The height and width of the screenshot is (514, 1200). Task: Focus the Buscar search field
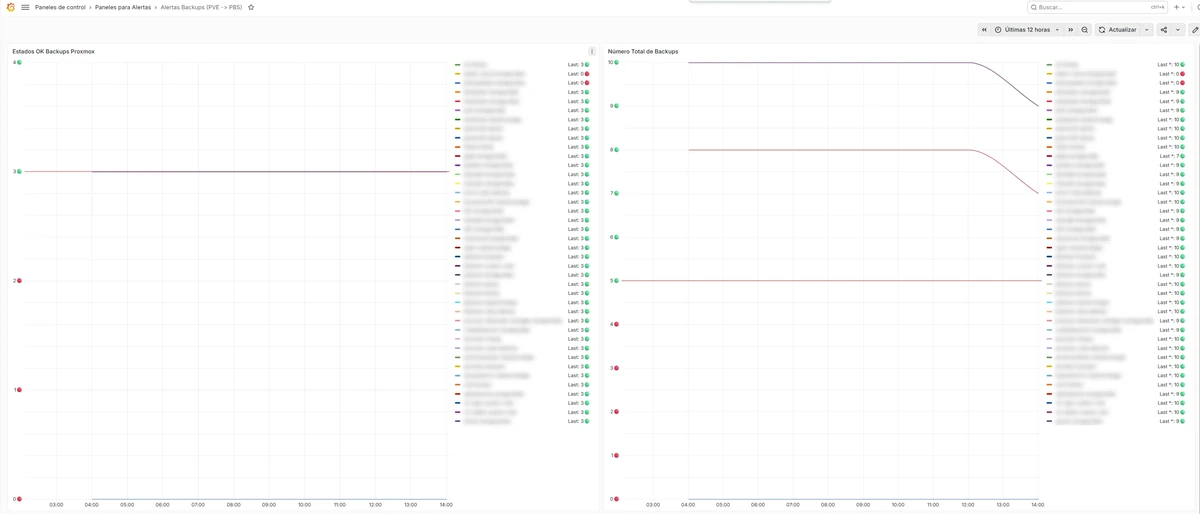click(x=1097, y=7)
